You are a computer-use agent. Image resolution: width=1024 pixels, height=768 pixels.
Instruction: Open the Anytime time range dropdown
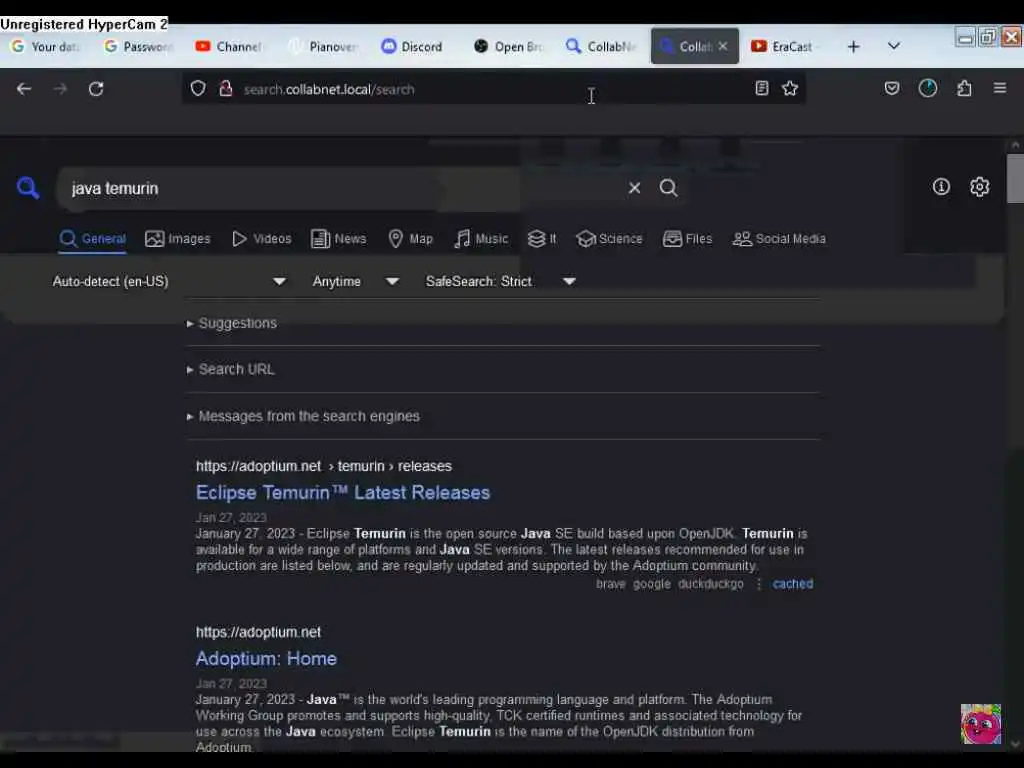[355, 281]
